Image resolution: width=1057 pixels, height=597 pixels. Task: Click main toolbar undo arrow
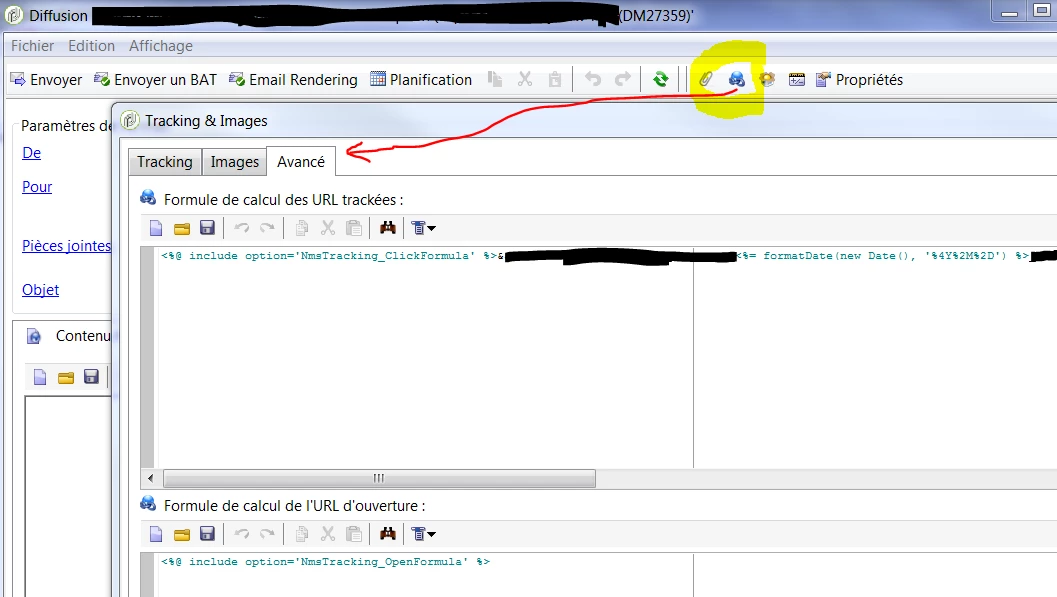click(593, 80)
